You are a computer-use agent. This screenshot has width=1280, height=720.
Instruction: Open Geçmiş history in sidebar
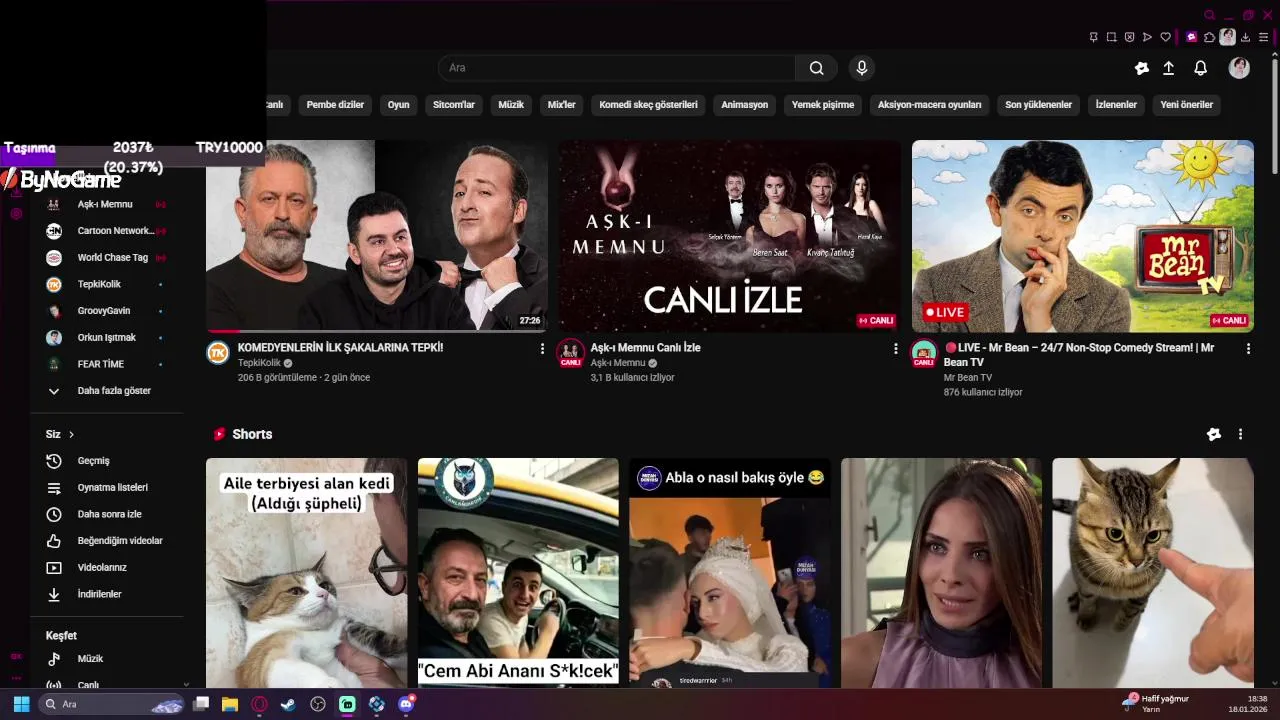point(107,461)
